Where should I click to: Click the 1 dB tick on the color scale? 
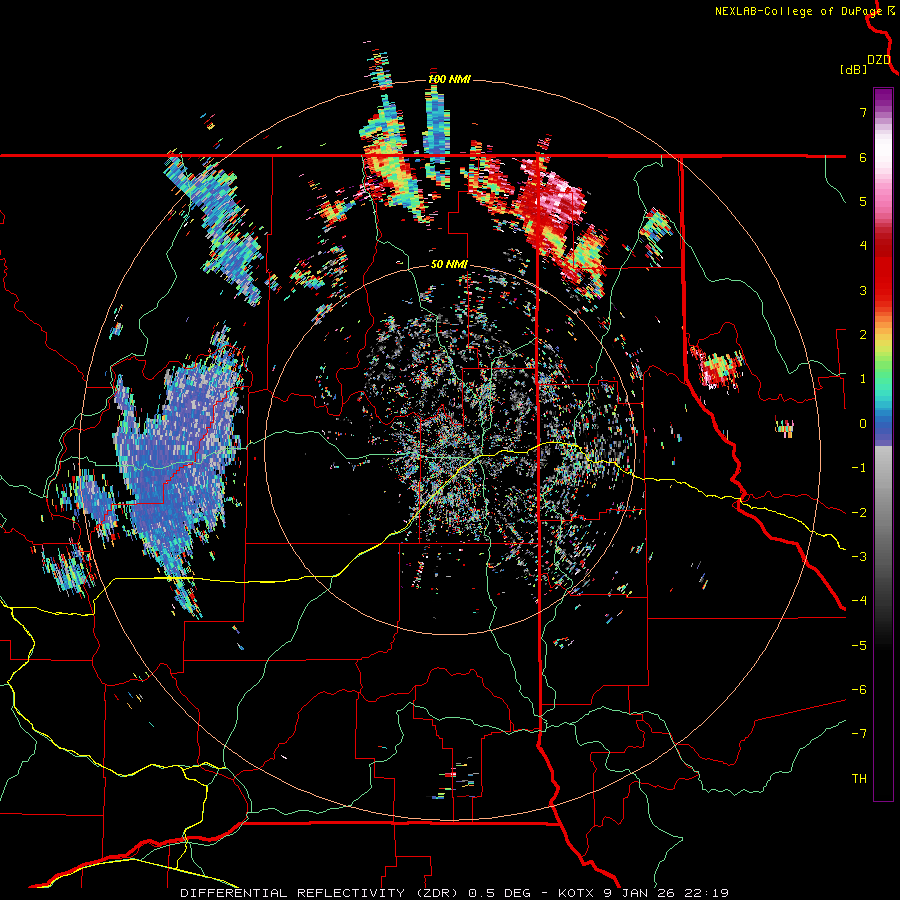(x=863, y=379)
